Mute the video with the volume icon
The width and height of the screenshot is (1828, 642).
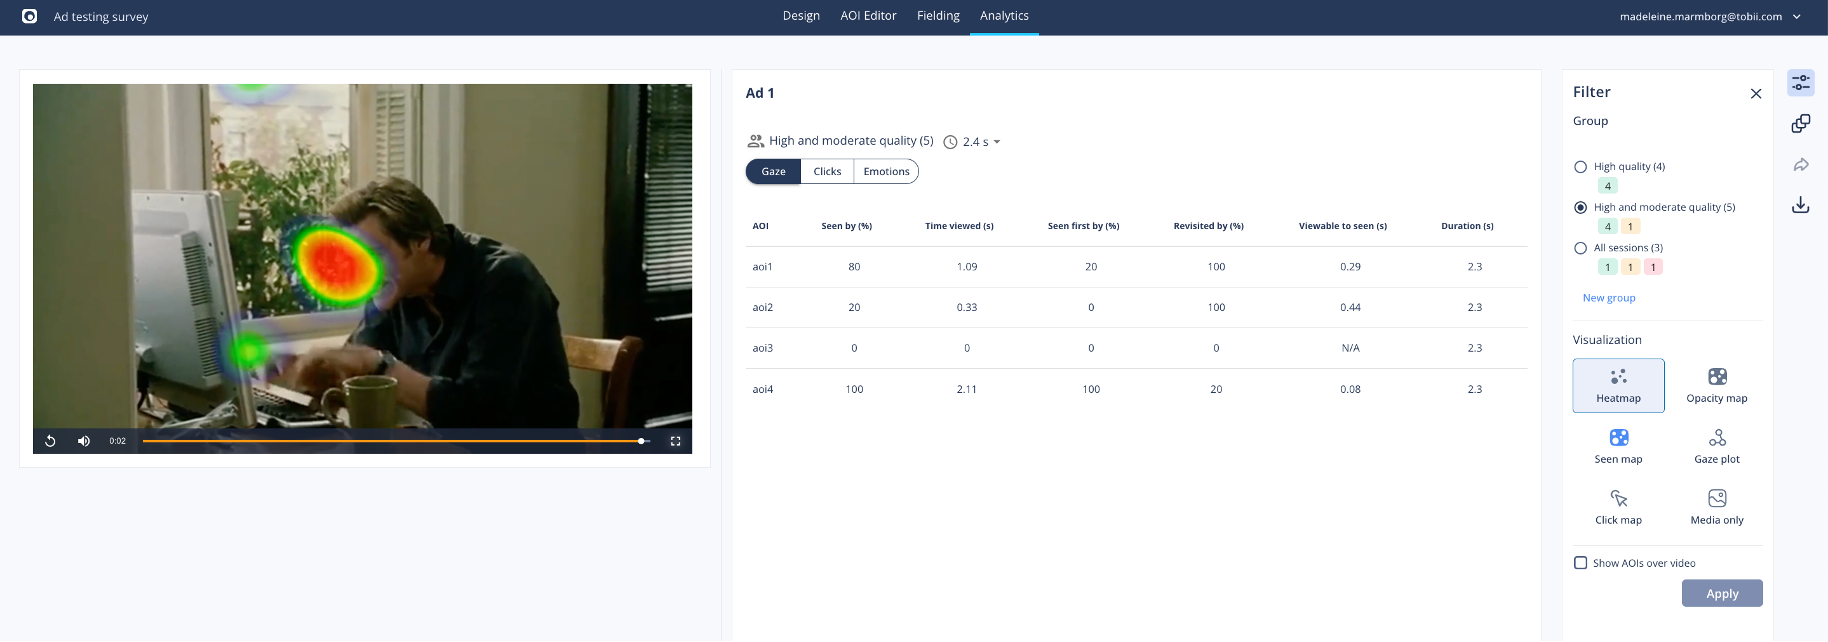pyautogui.click(x=84, y=441)
